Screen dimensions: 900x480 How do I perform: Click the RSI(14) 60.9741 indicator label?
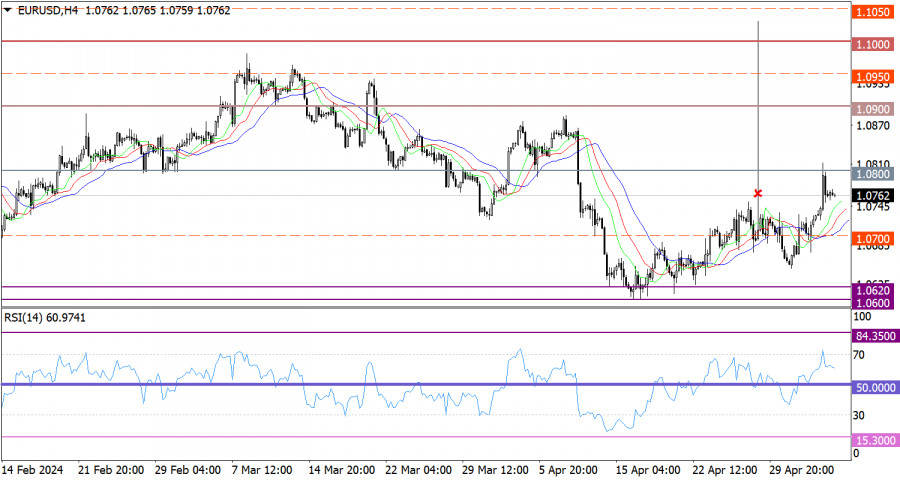(45, 318)
